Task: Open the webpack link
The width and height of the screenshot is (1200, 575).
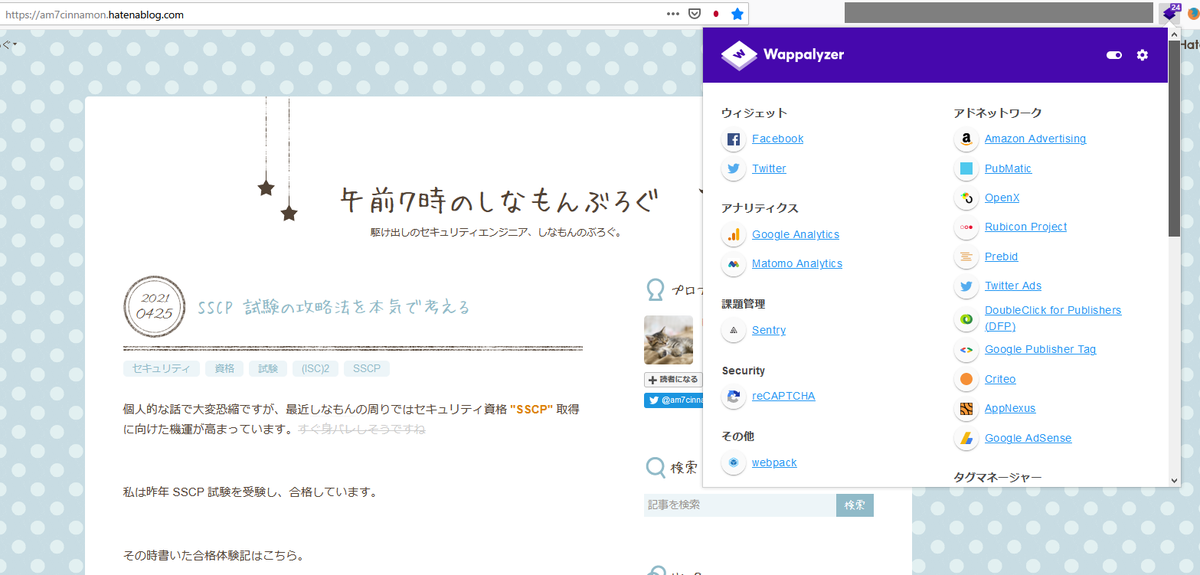Action: pyautogui.click(x=775, y=463)
